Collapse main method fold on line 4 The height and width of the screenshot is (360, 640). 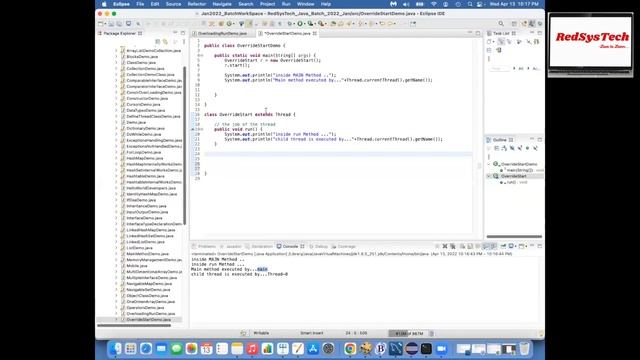tap(201, 56)
